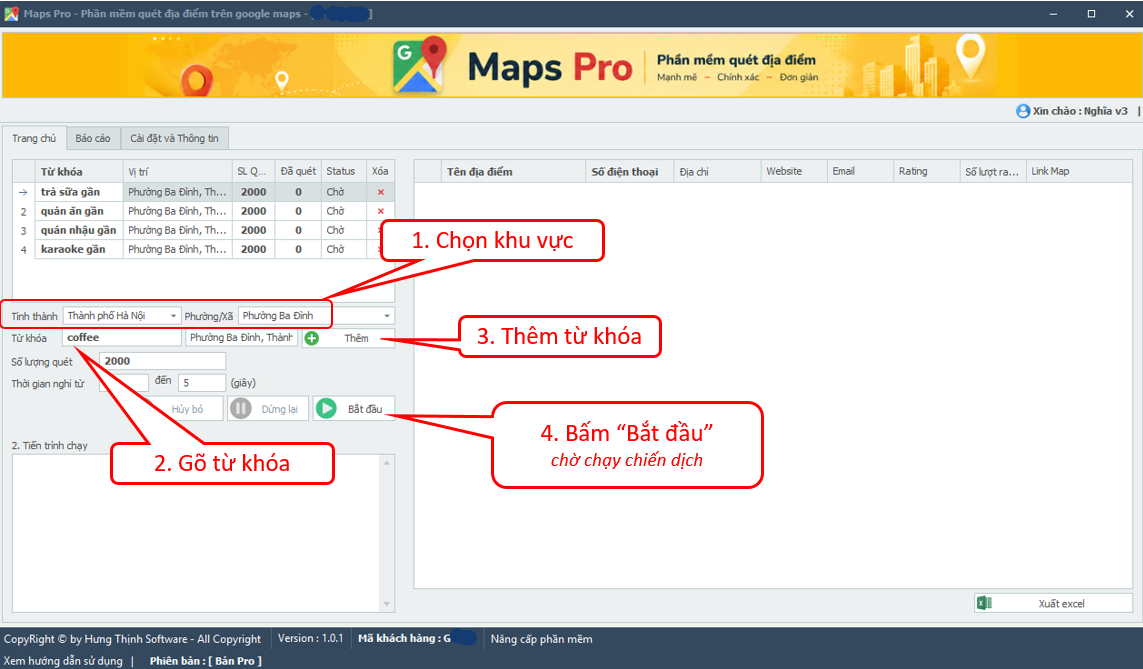The height and width of the screenshot is (669, 1143).
Task: Click the Rating column header
Action: (x=927, y=172)
